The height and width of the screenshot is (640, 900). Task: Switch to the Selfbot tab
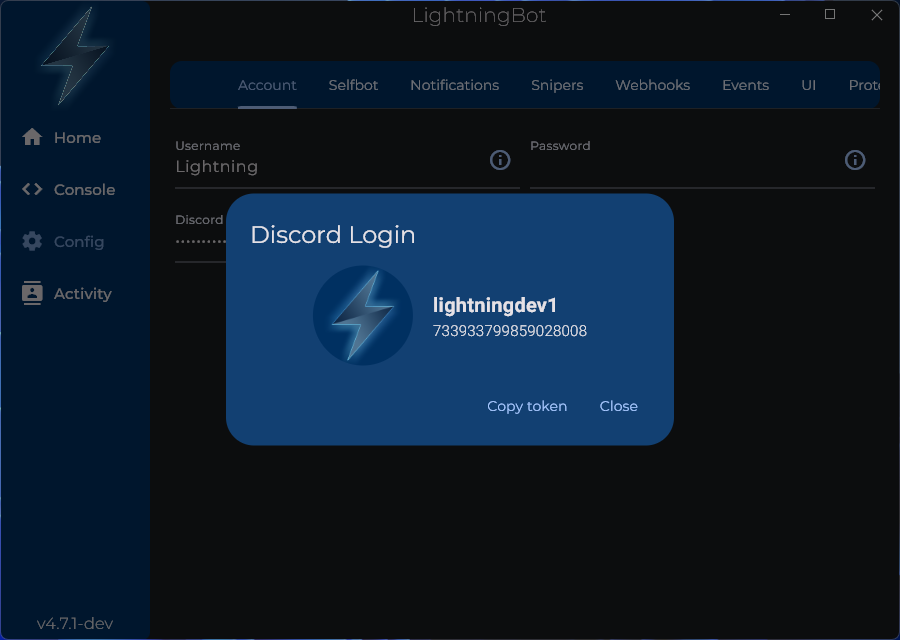(353, 85)
